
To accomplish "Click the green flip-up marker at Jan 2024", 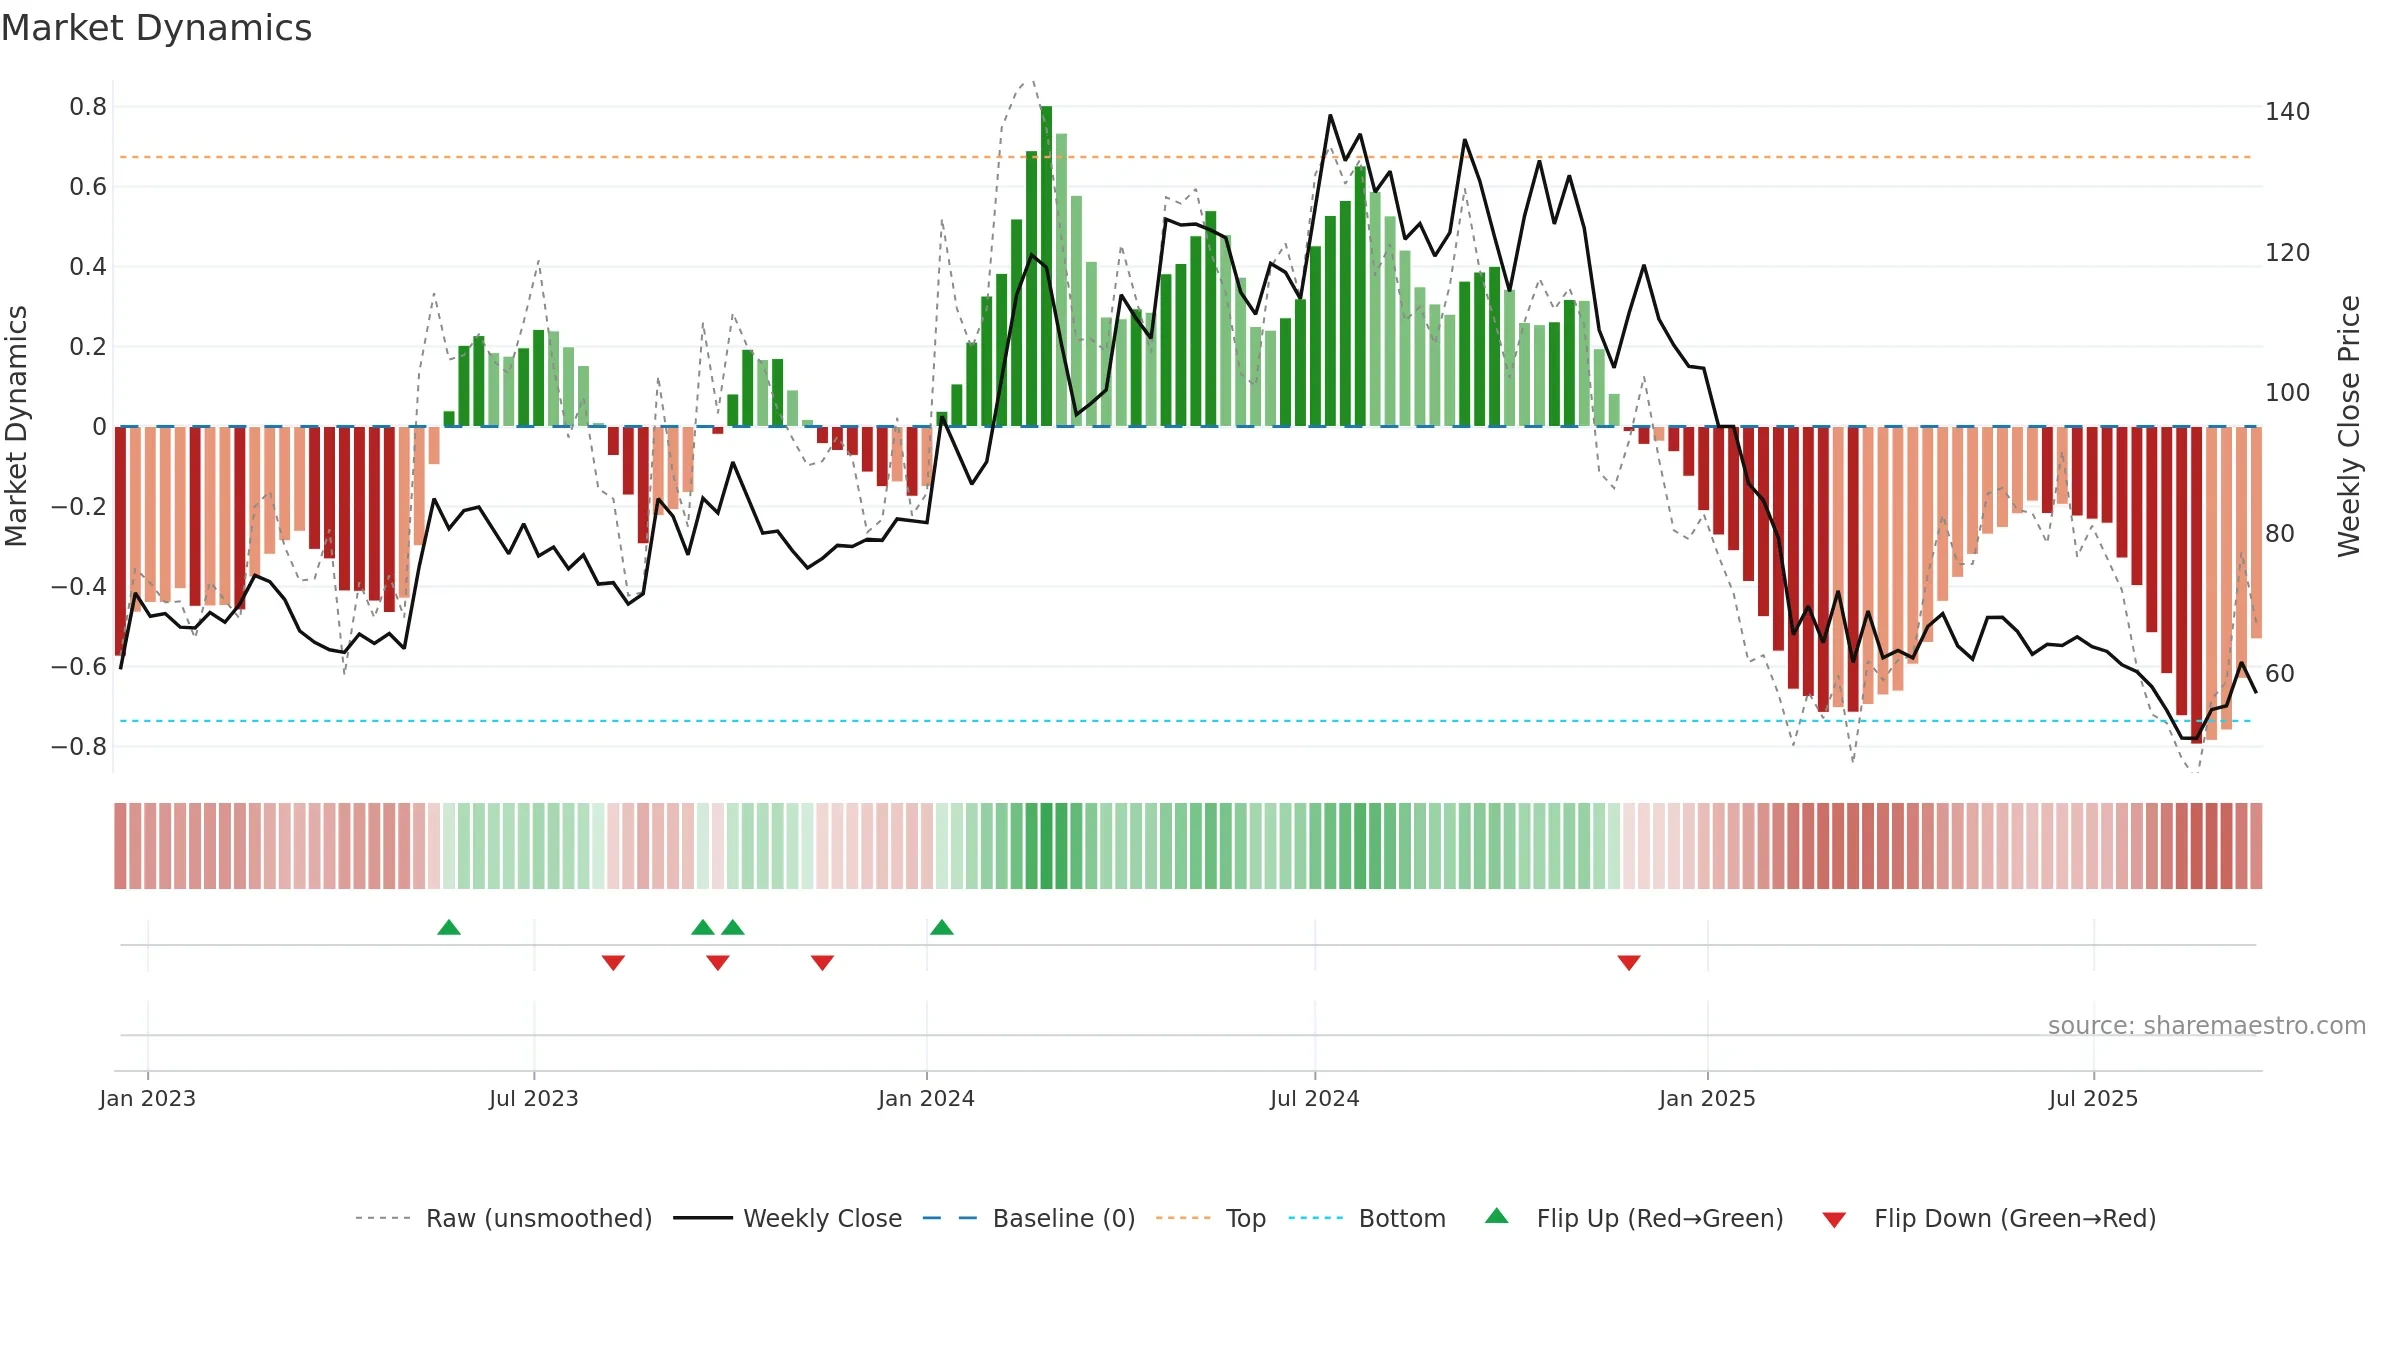I will (942, 927).
